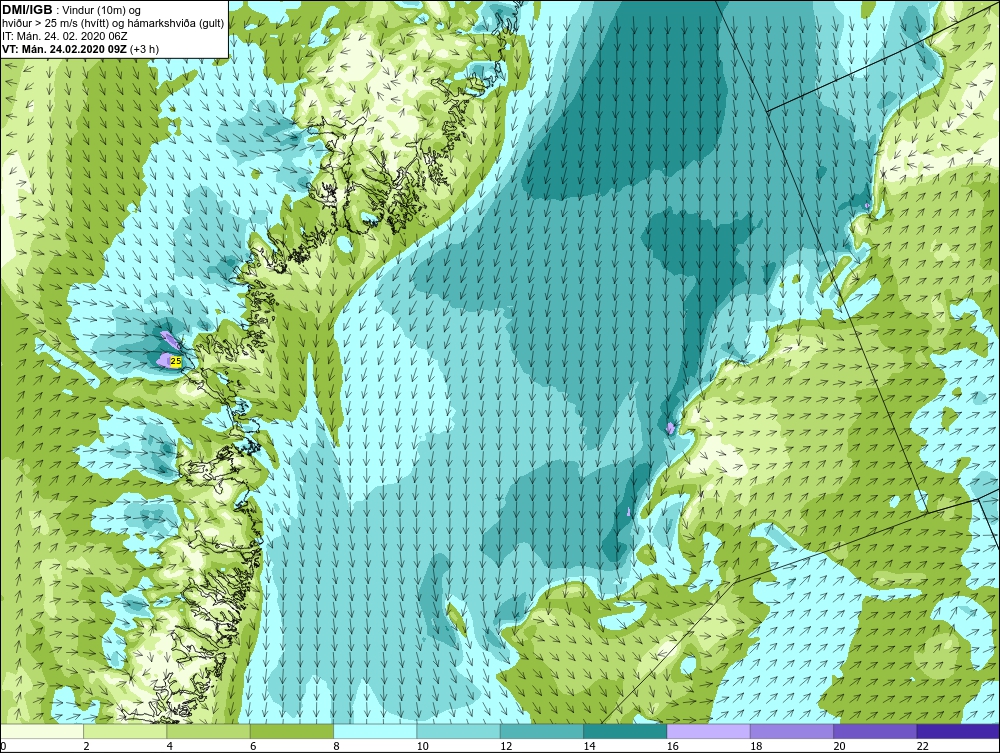Click the legend label '16'

click(x=673, y=747)
